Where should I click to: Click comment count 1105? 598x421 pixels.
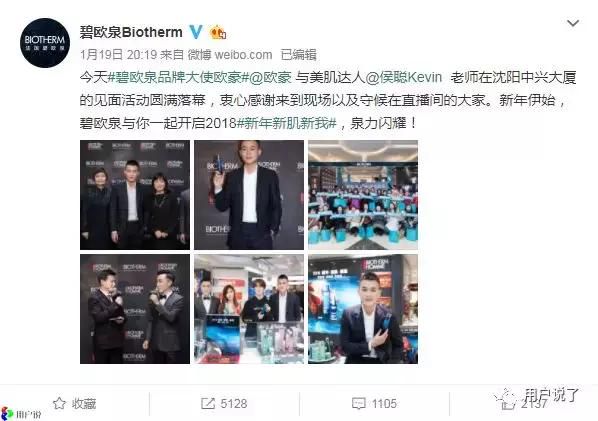(x=384, y=403)
